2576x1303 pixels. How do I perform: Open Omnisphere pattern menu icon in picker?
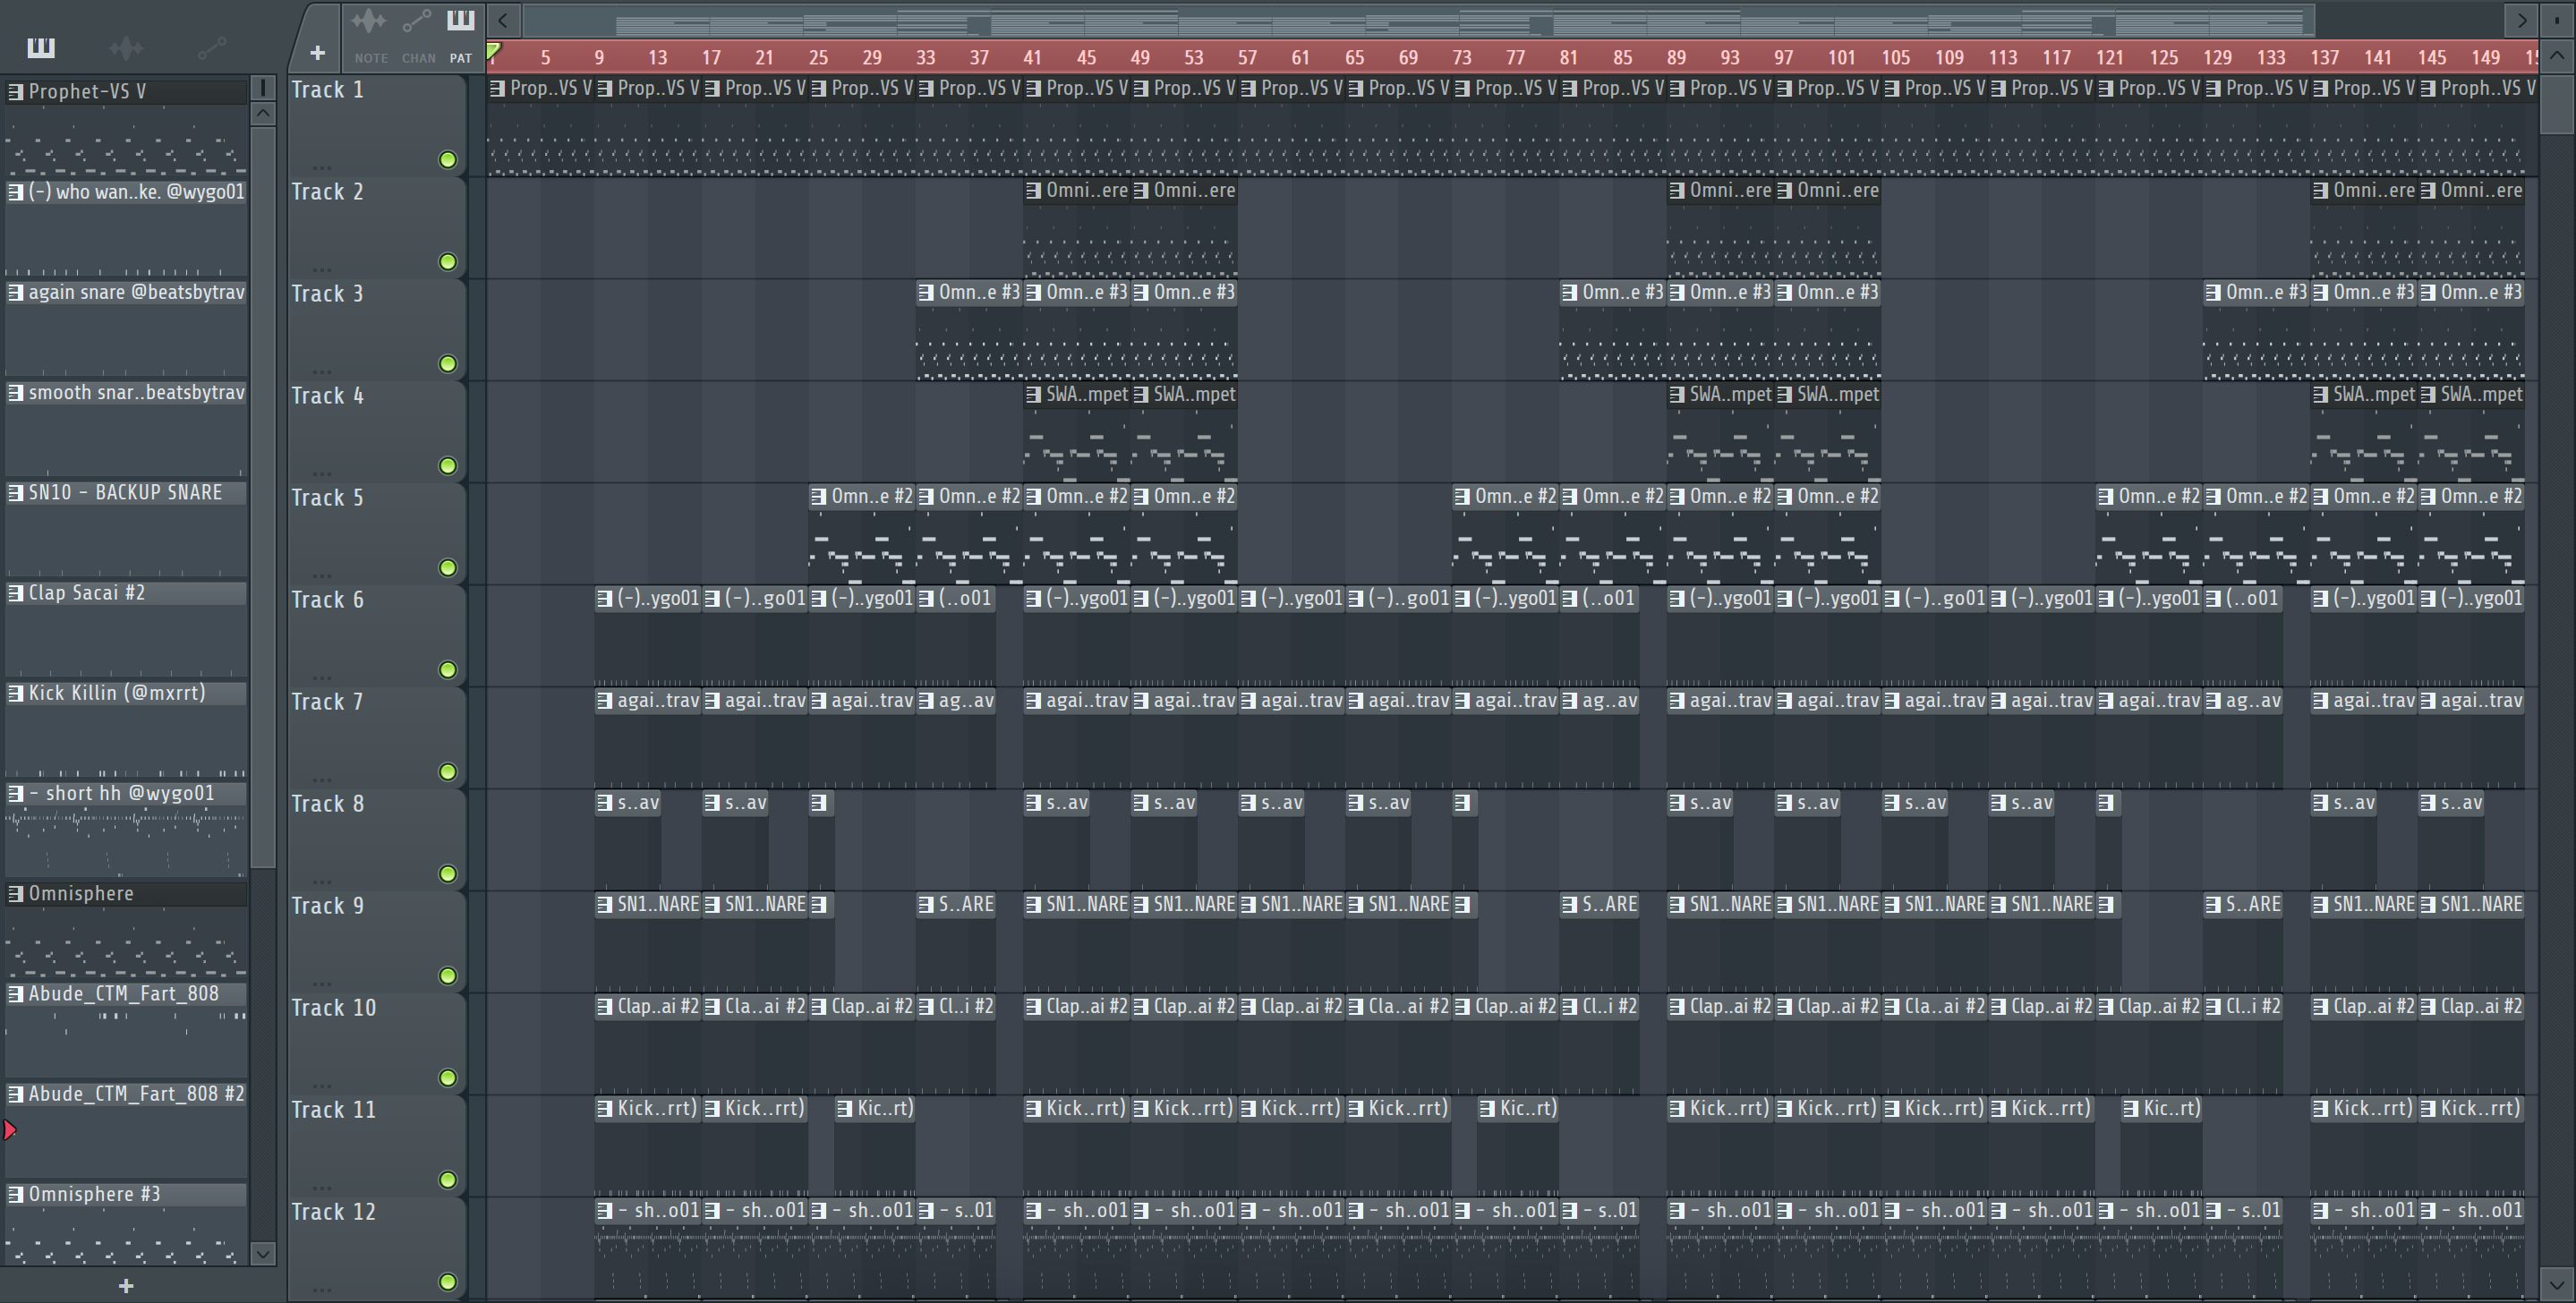click(15, 894)
